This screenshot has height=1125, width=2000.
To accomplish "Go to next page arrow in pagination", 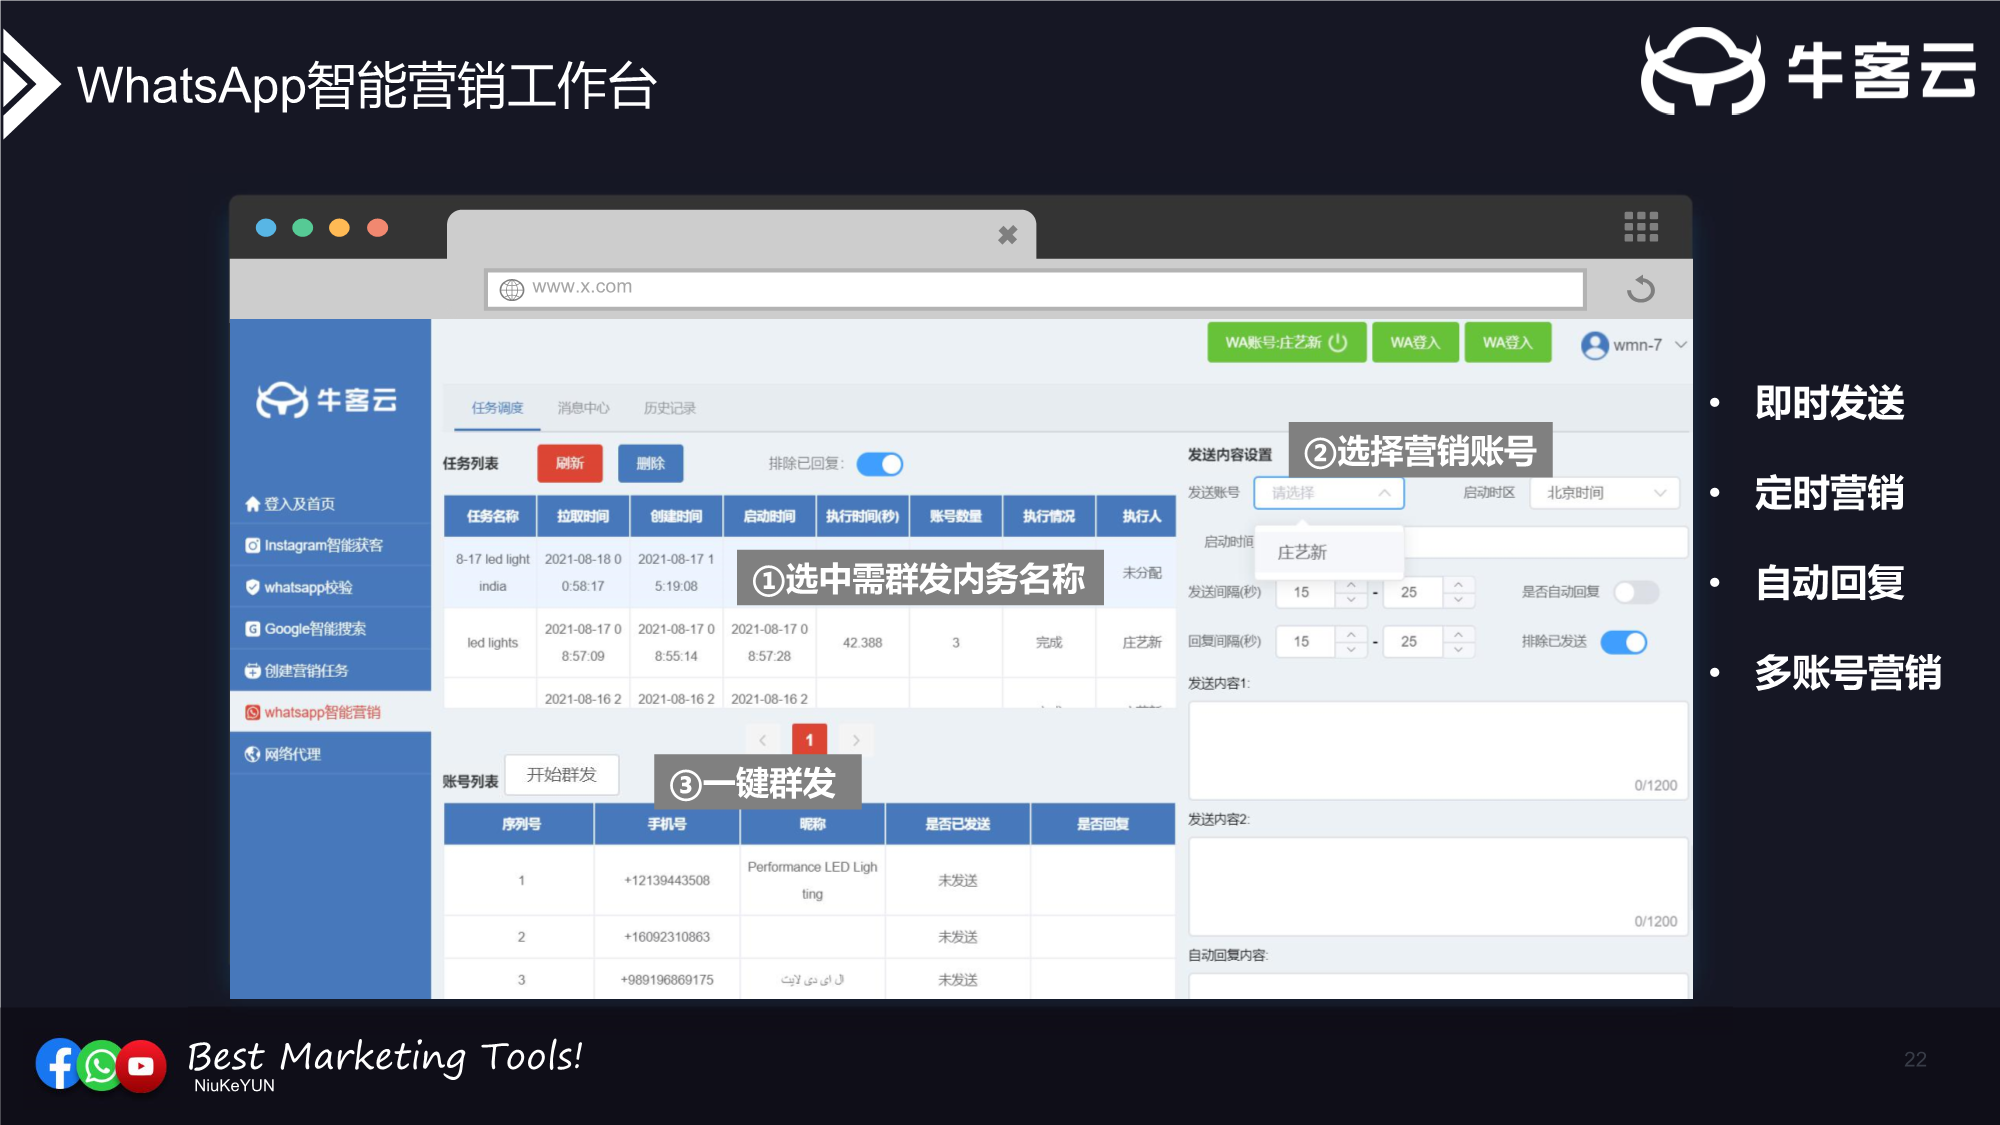I will 856,740.
